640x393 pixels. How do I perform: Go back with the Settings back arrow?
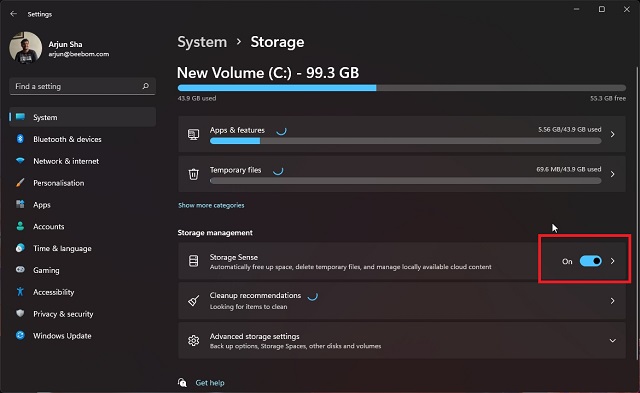coord(13,14)
